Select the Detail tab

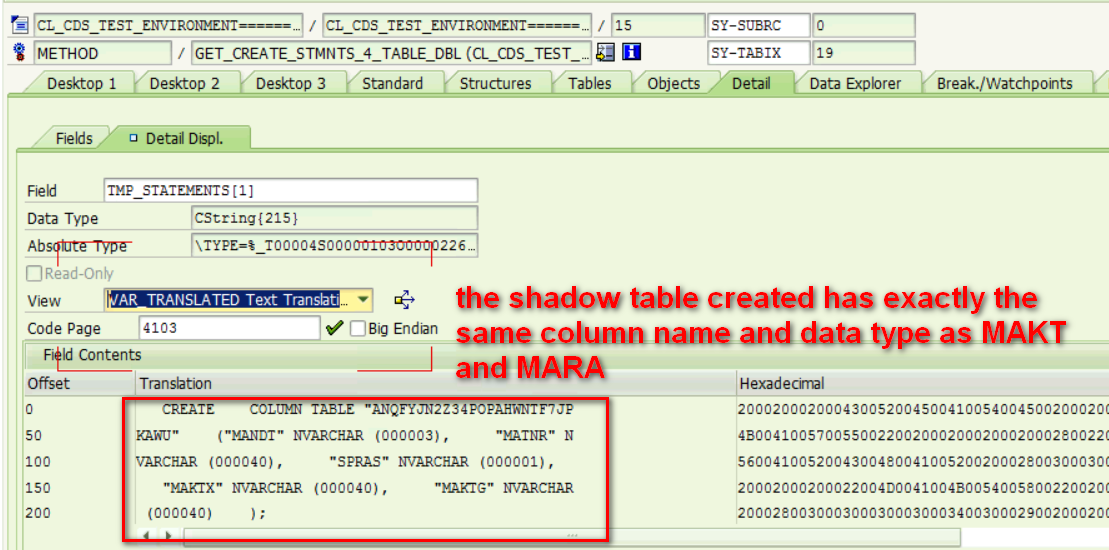tap(751, 83)
